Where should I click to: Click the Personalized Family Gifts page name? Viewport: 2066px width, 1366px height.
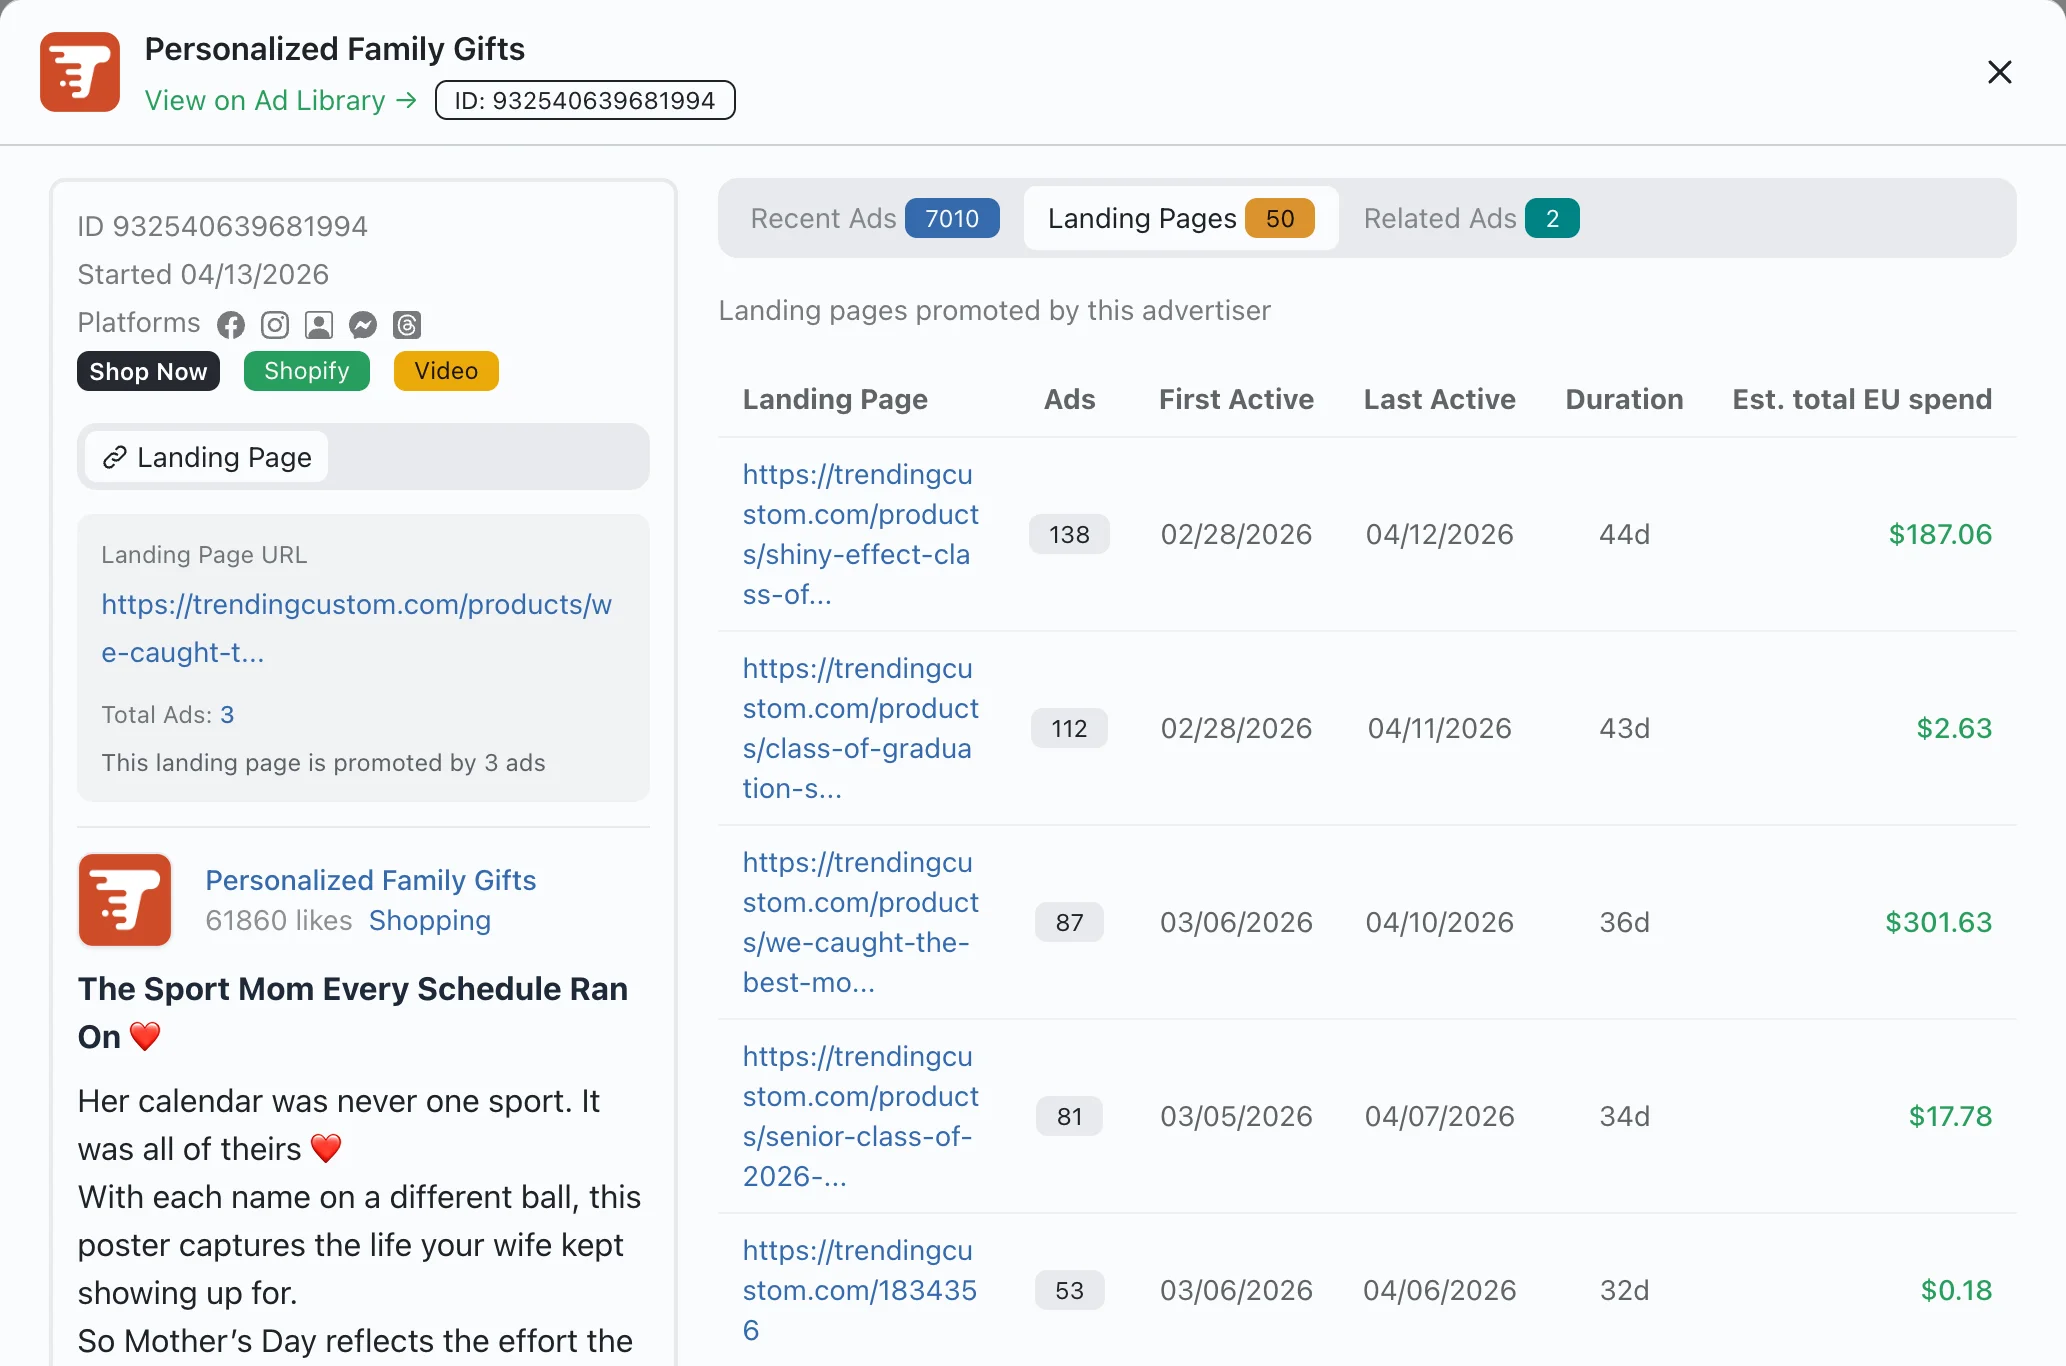coord(370,880)
